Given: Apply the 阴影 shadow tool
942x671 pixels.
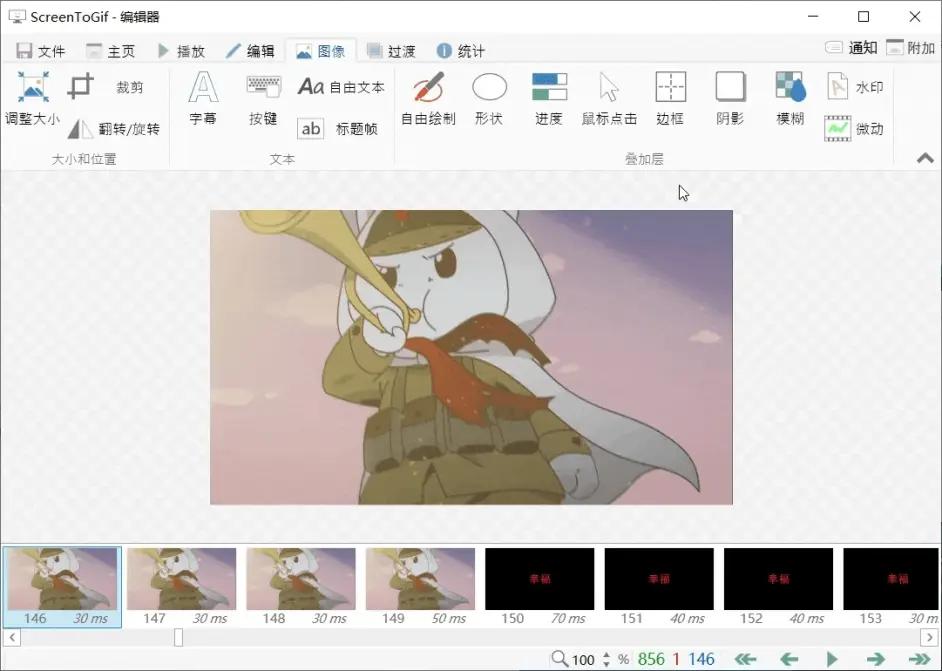Looking at the screenshot, I should (730, 99).
